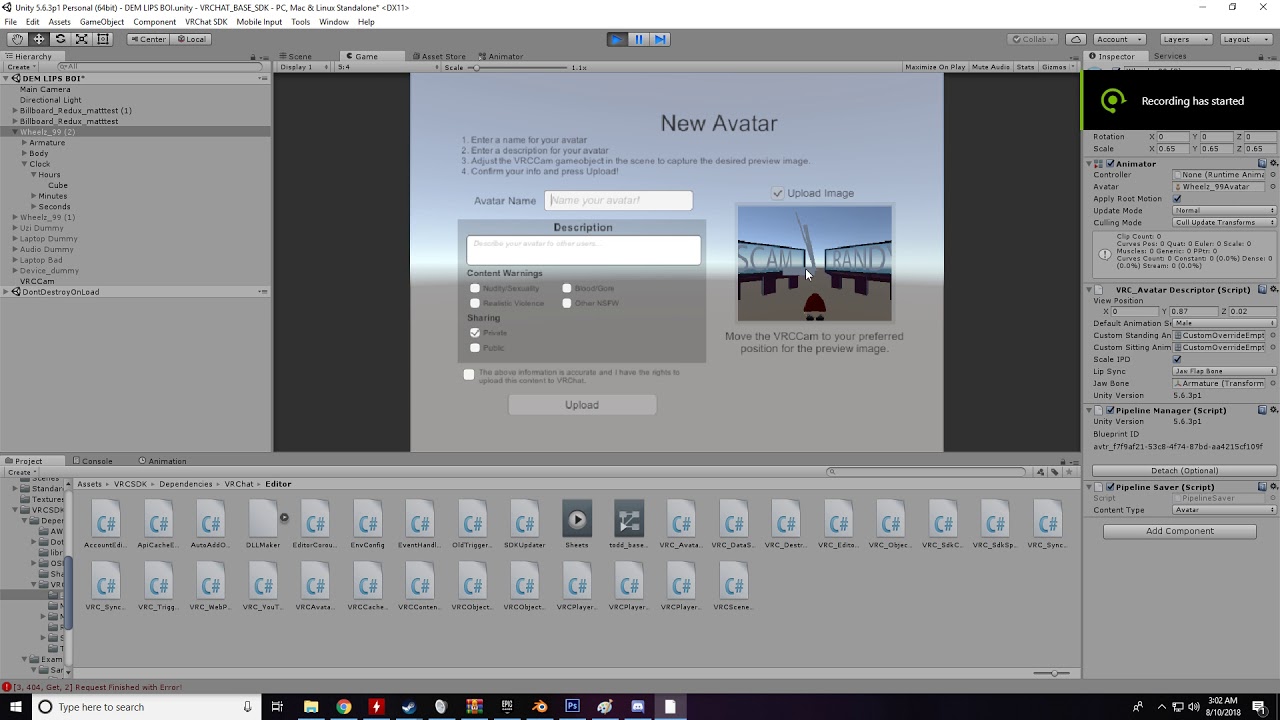The width and height of the screenshot is (1280, 720).
Task: Click the Upload button
Action: click(x=582, y=405)
